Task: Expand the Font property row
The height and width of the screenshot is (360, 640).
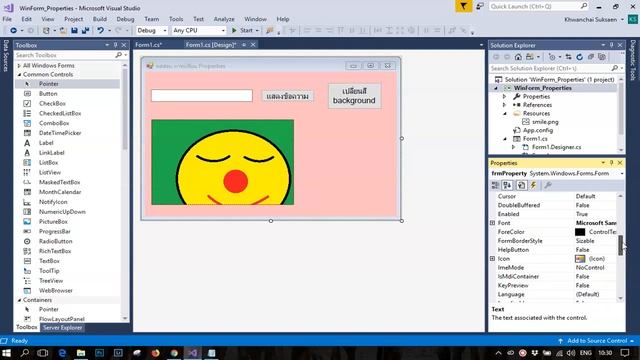Action: [x=493, y=223]
